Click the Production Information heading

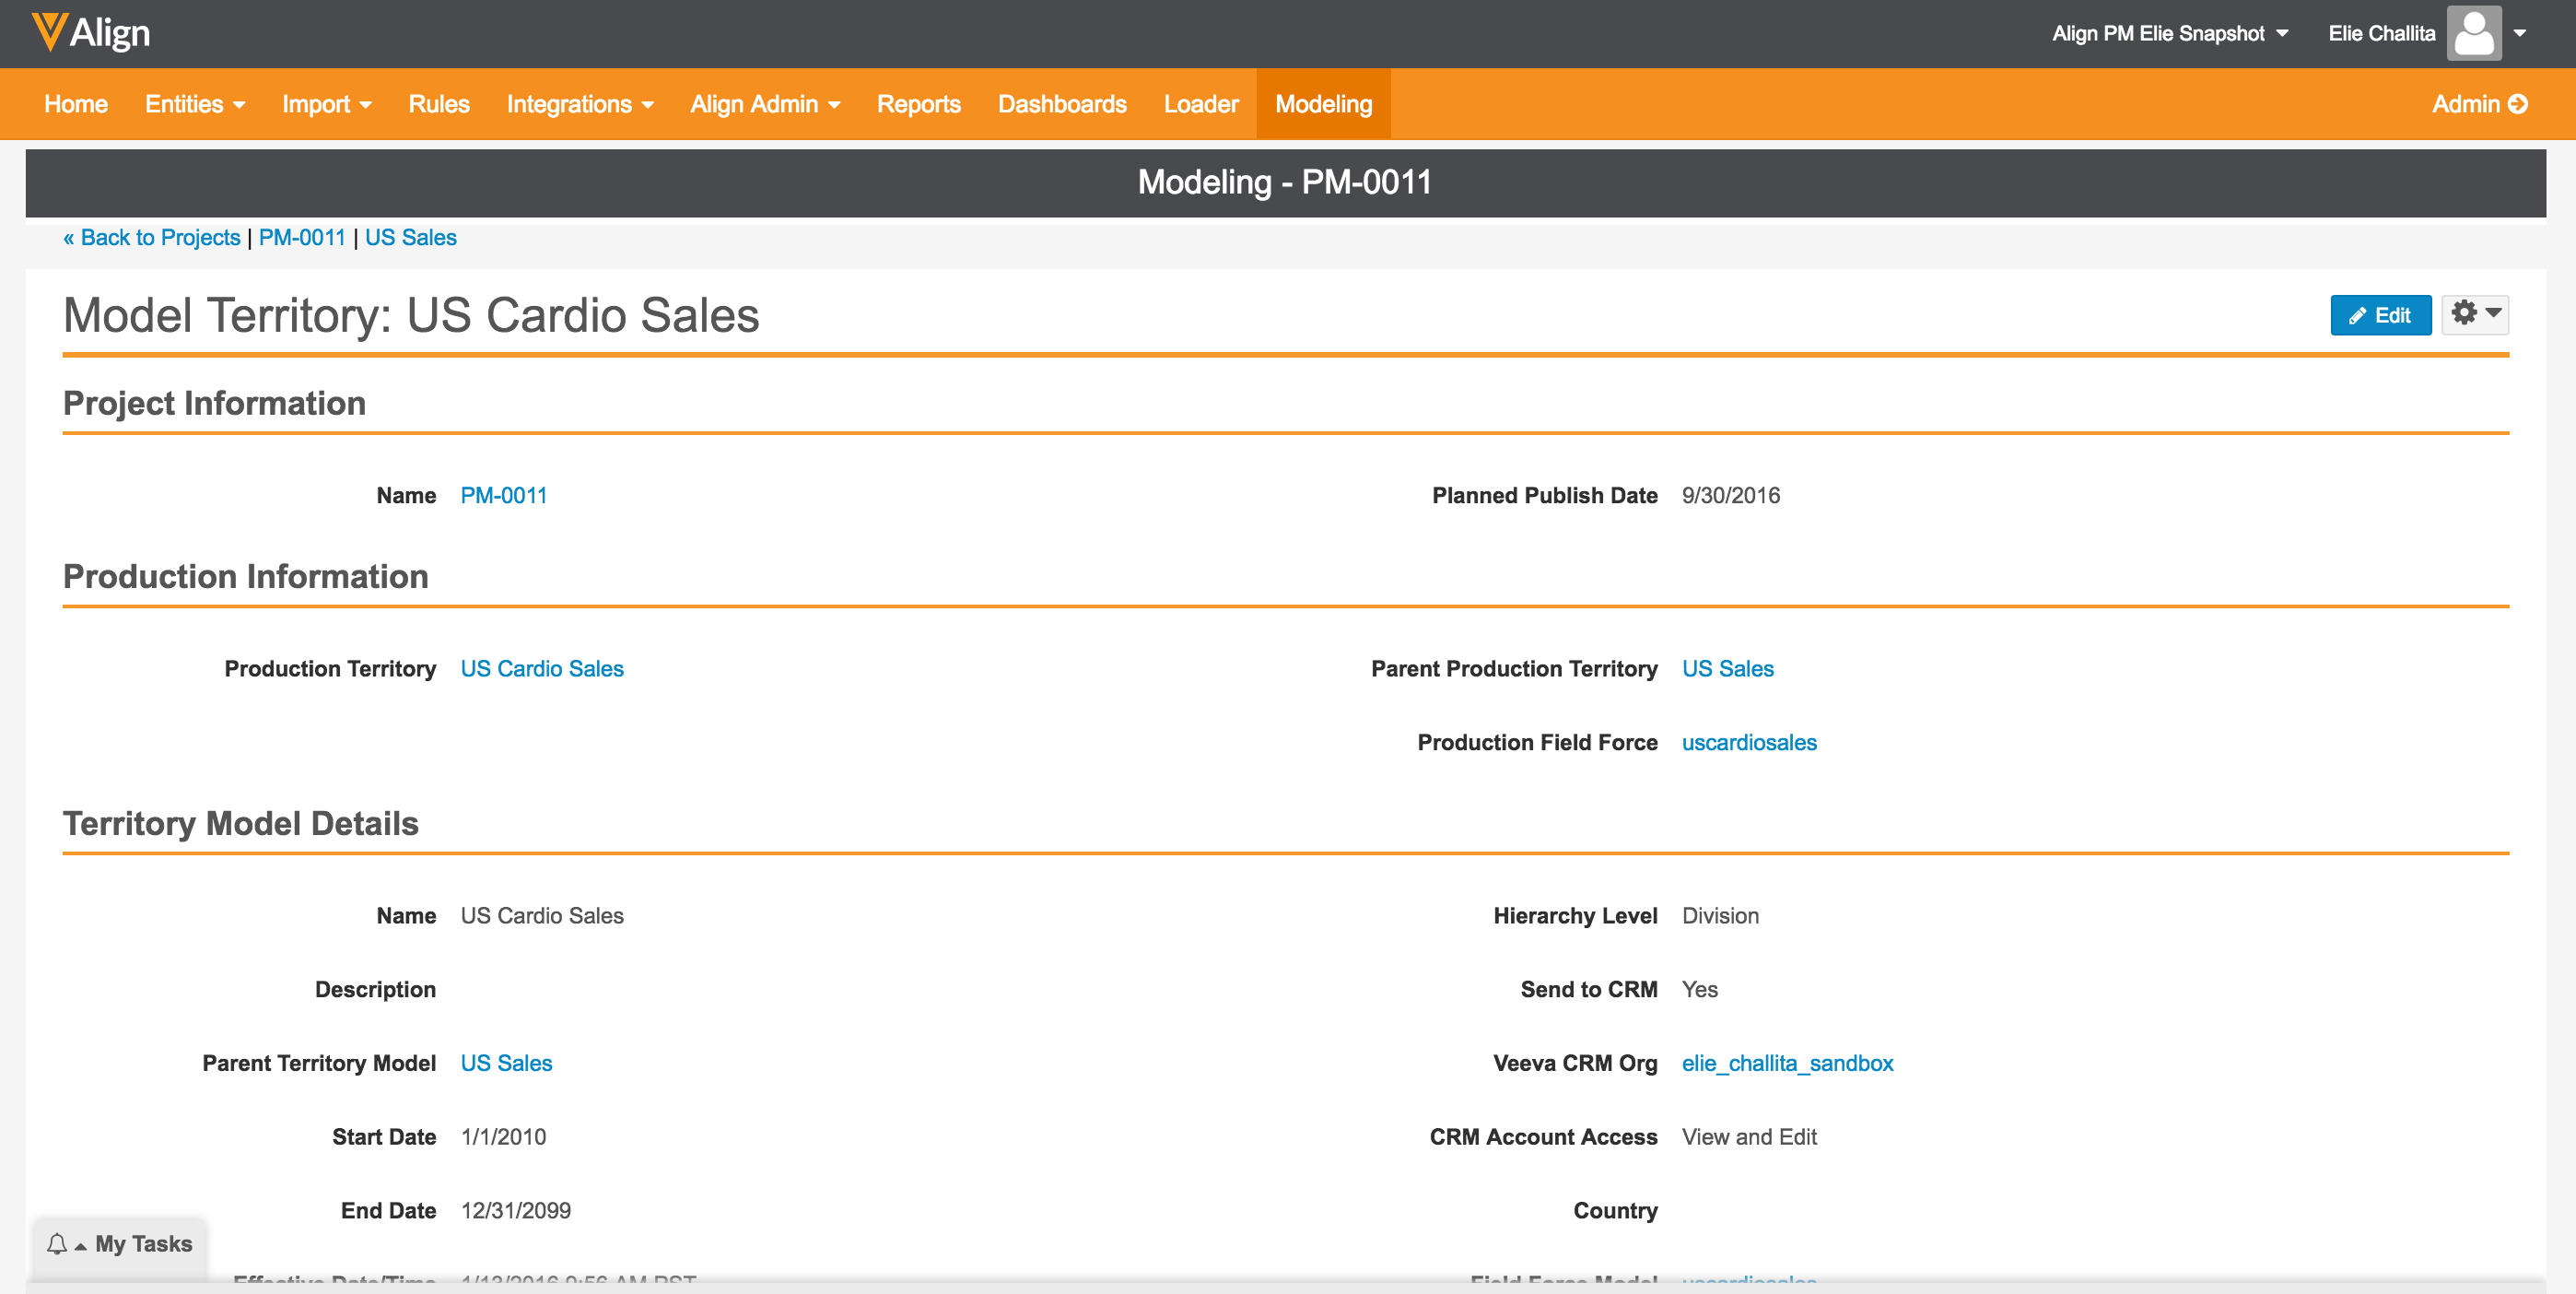(246, 576)
